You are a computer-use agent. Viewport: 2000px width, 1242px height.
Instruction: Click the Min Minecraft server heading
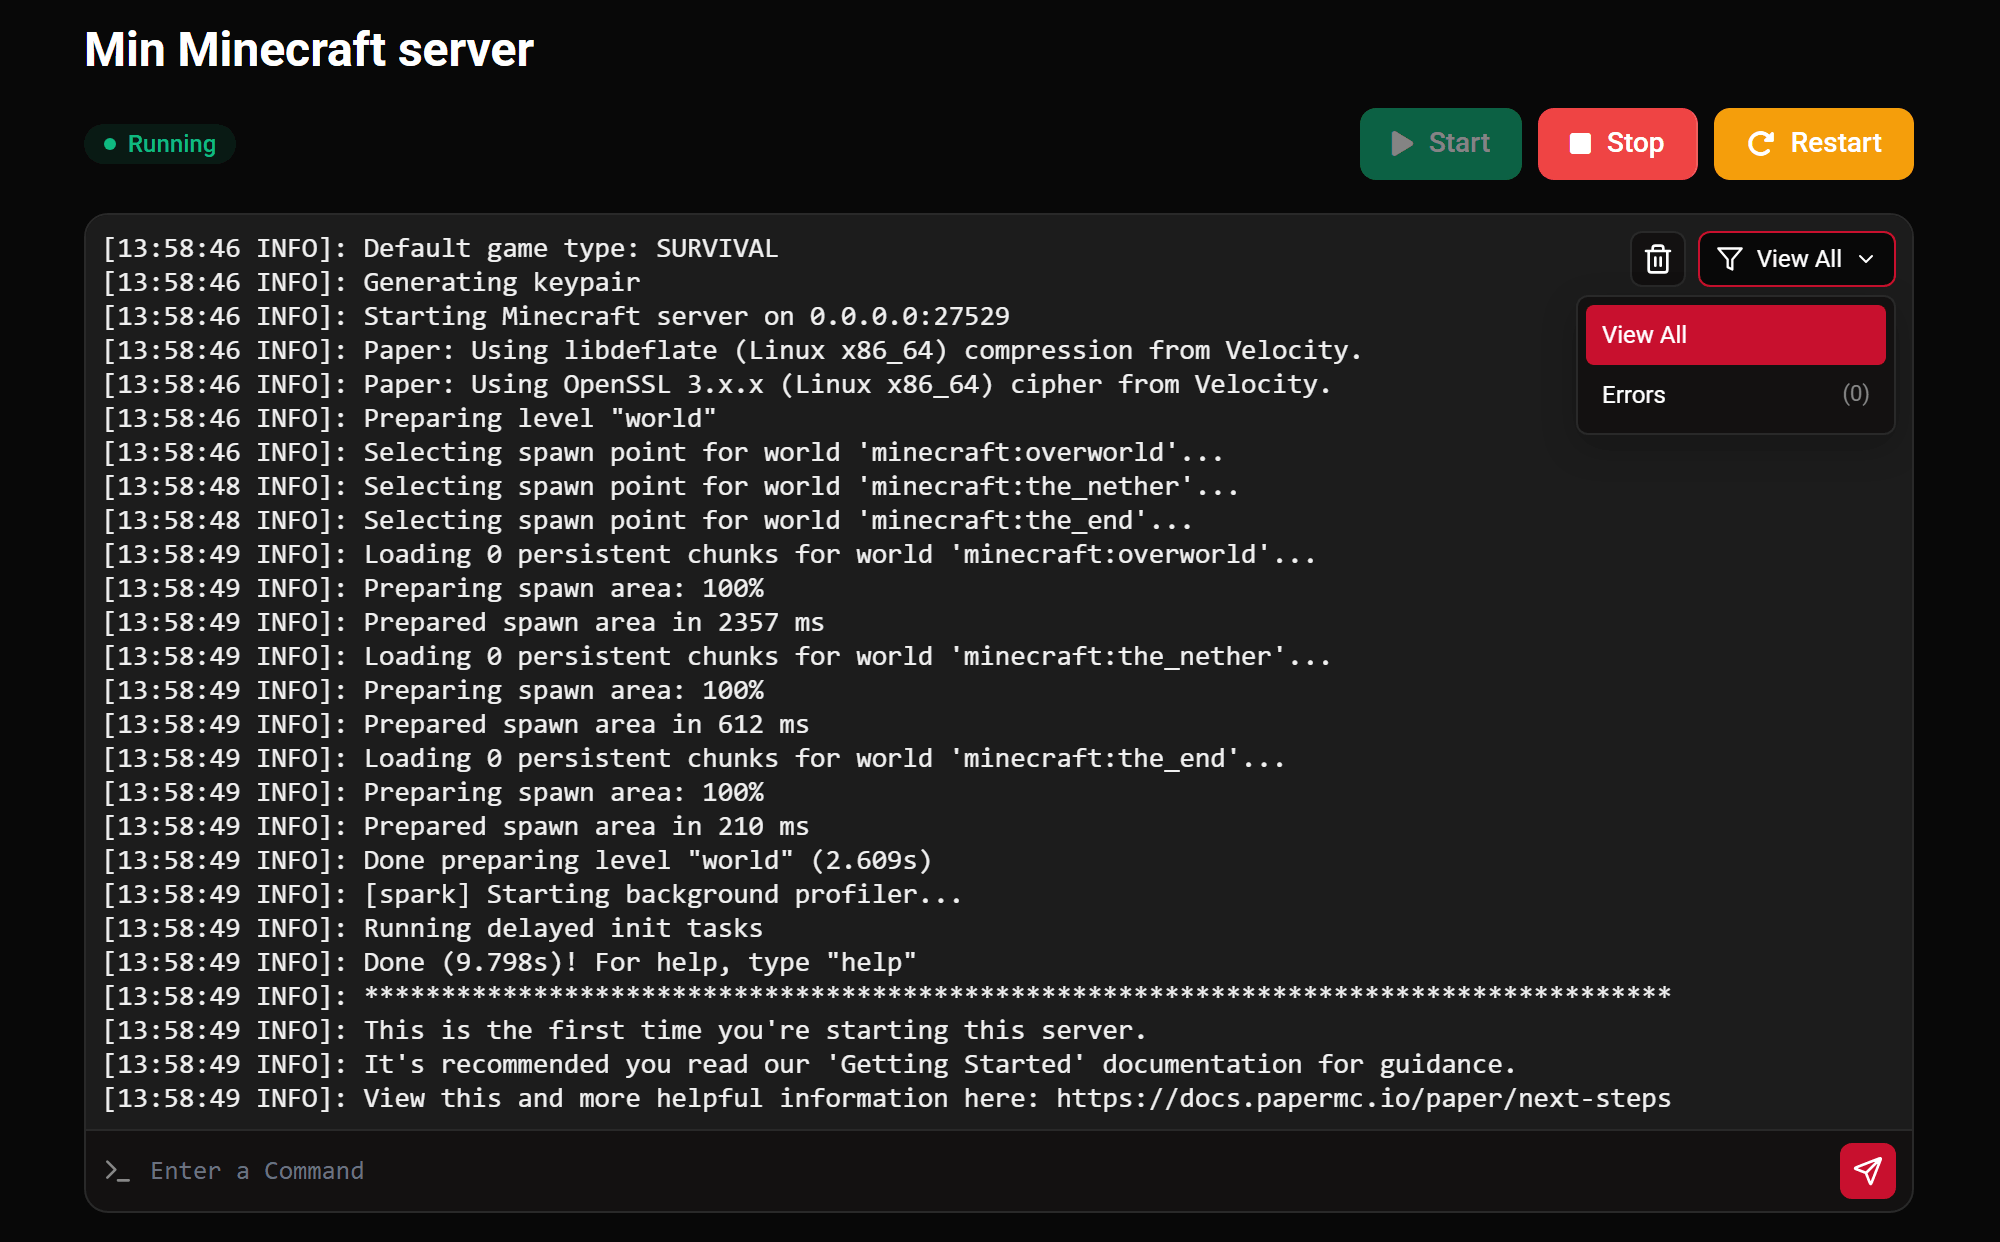[x=309, y=49]
